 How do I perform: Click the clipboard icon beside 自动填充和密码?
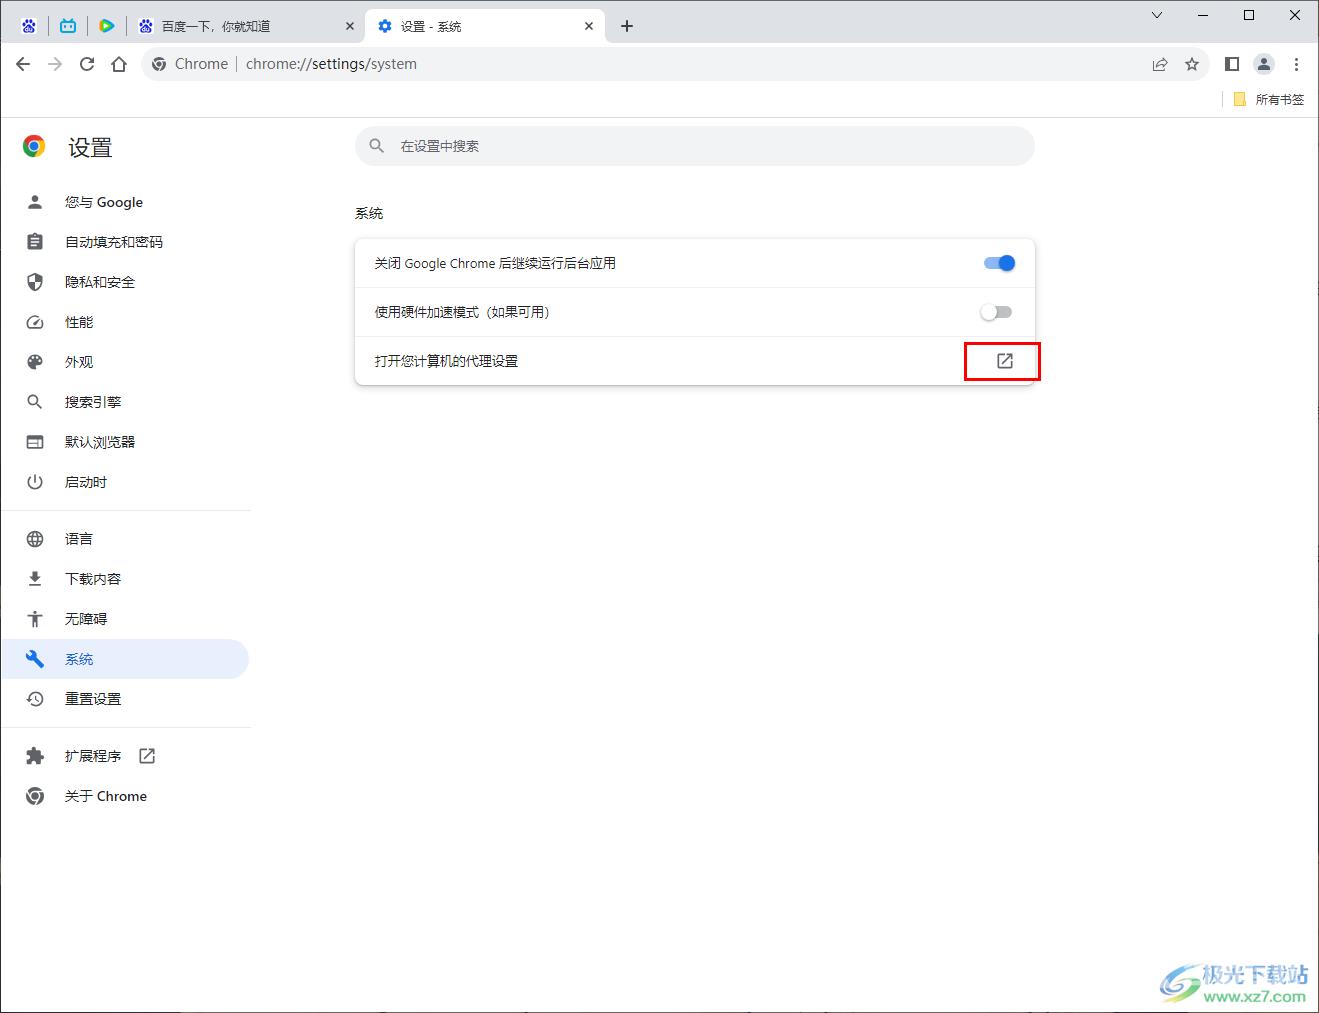(35, 242)
